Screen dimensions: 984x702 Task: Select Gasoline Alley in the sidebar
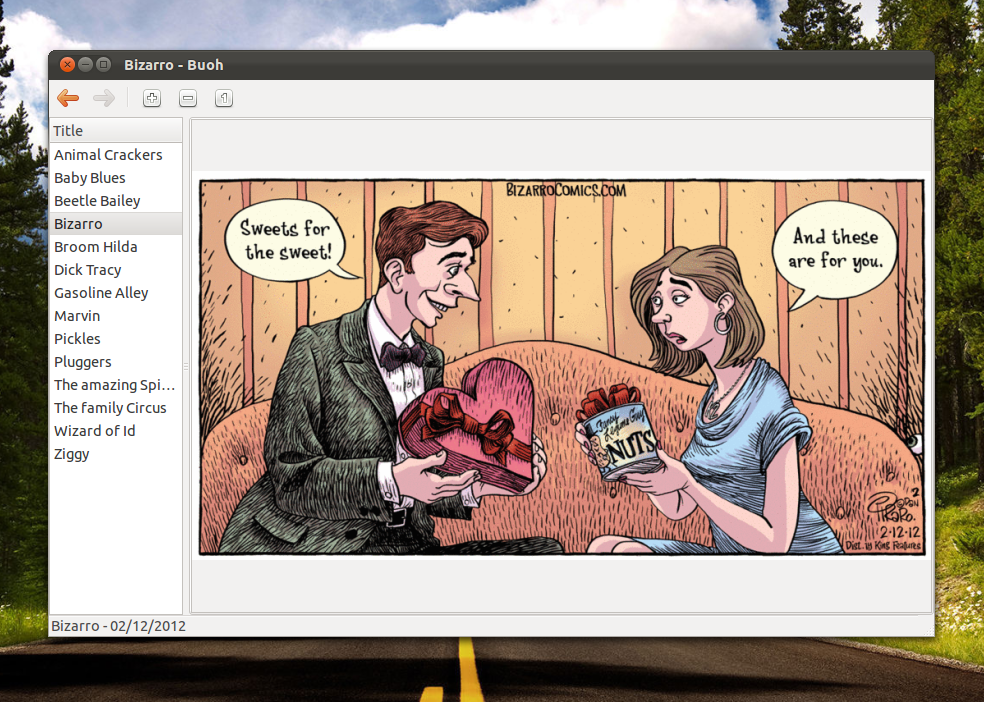click(x=116, y=293)
